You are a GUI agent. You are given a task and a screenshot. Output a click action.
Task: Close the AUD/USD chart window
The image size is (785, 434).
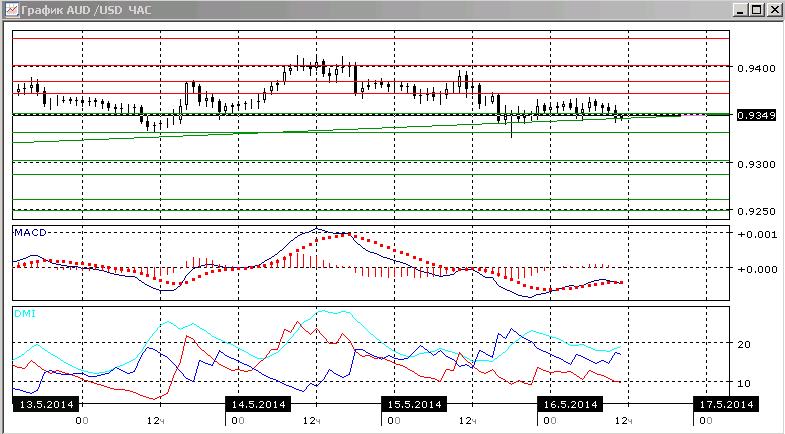pyautogui.click(x=774, y=10)
